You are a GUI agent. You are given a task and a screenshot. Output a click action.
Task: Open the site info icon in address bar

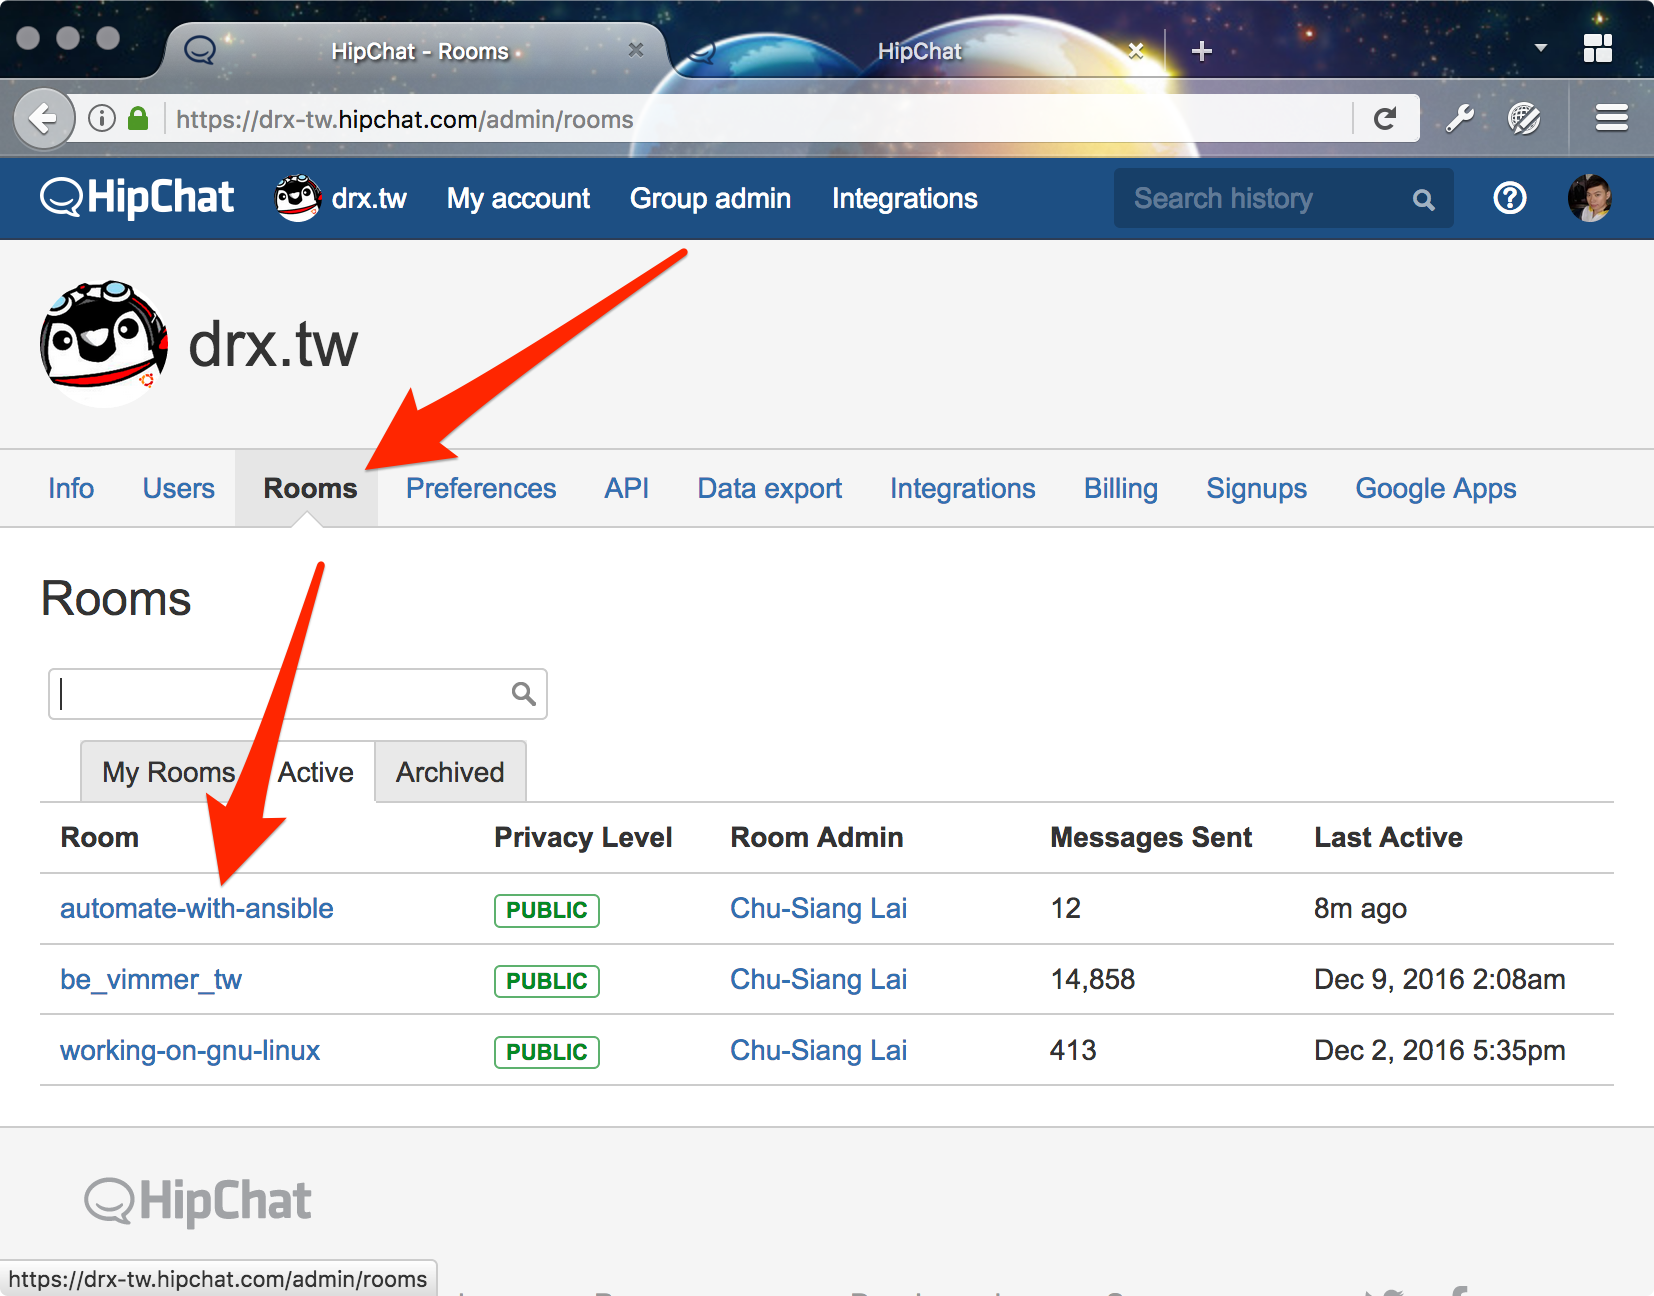click(x=102, y=119)
